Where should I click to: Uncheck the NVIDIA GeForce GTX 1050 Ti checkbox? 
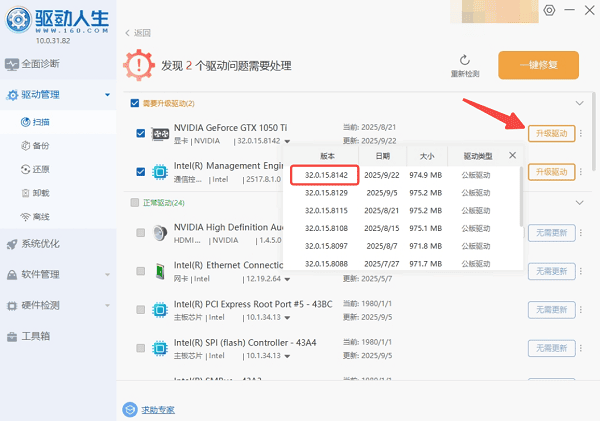(x=141, y=133)
